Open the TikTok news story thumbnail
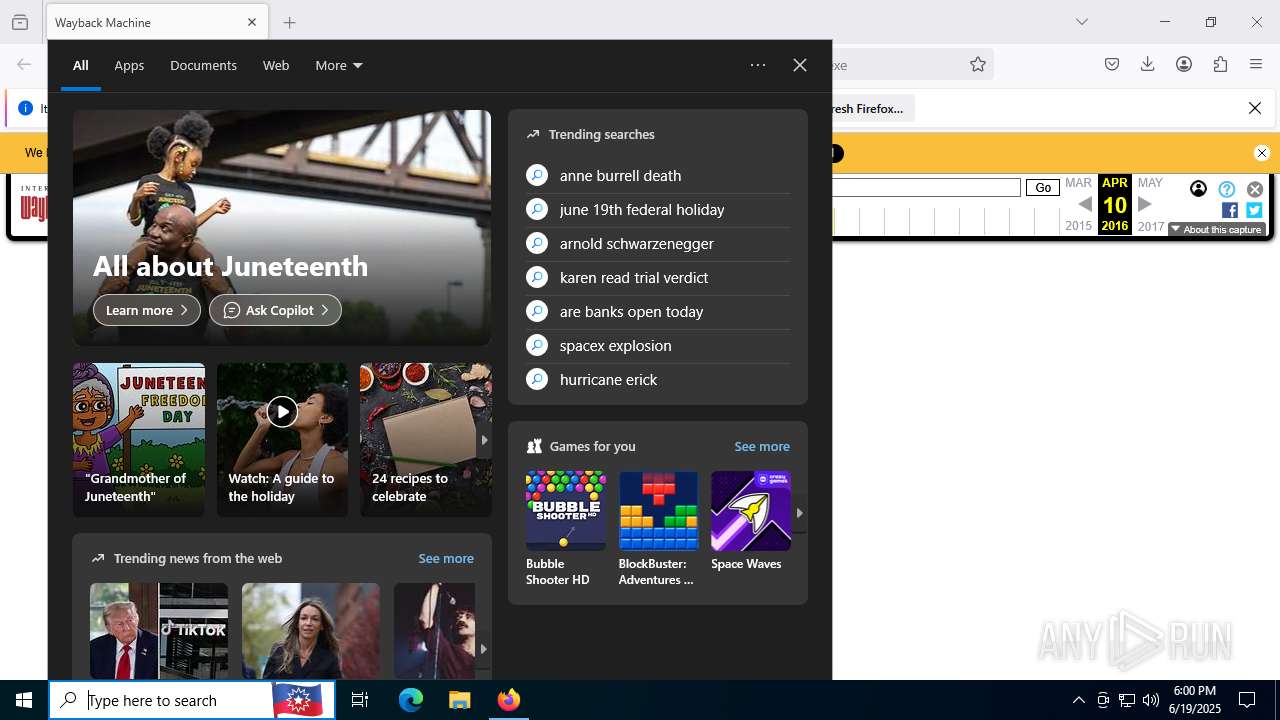 [x=159, y=631]
